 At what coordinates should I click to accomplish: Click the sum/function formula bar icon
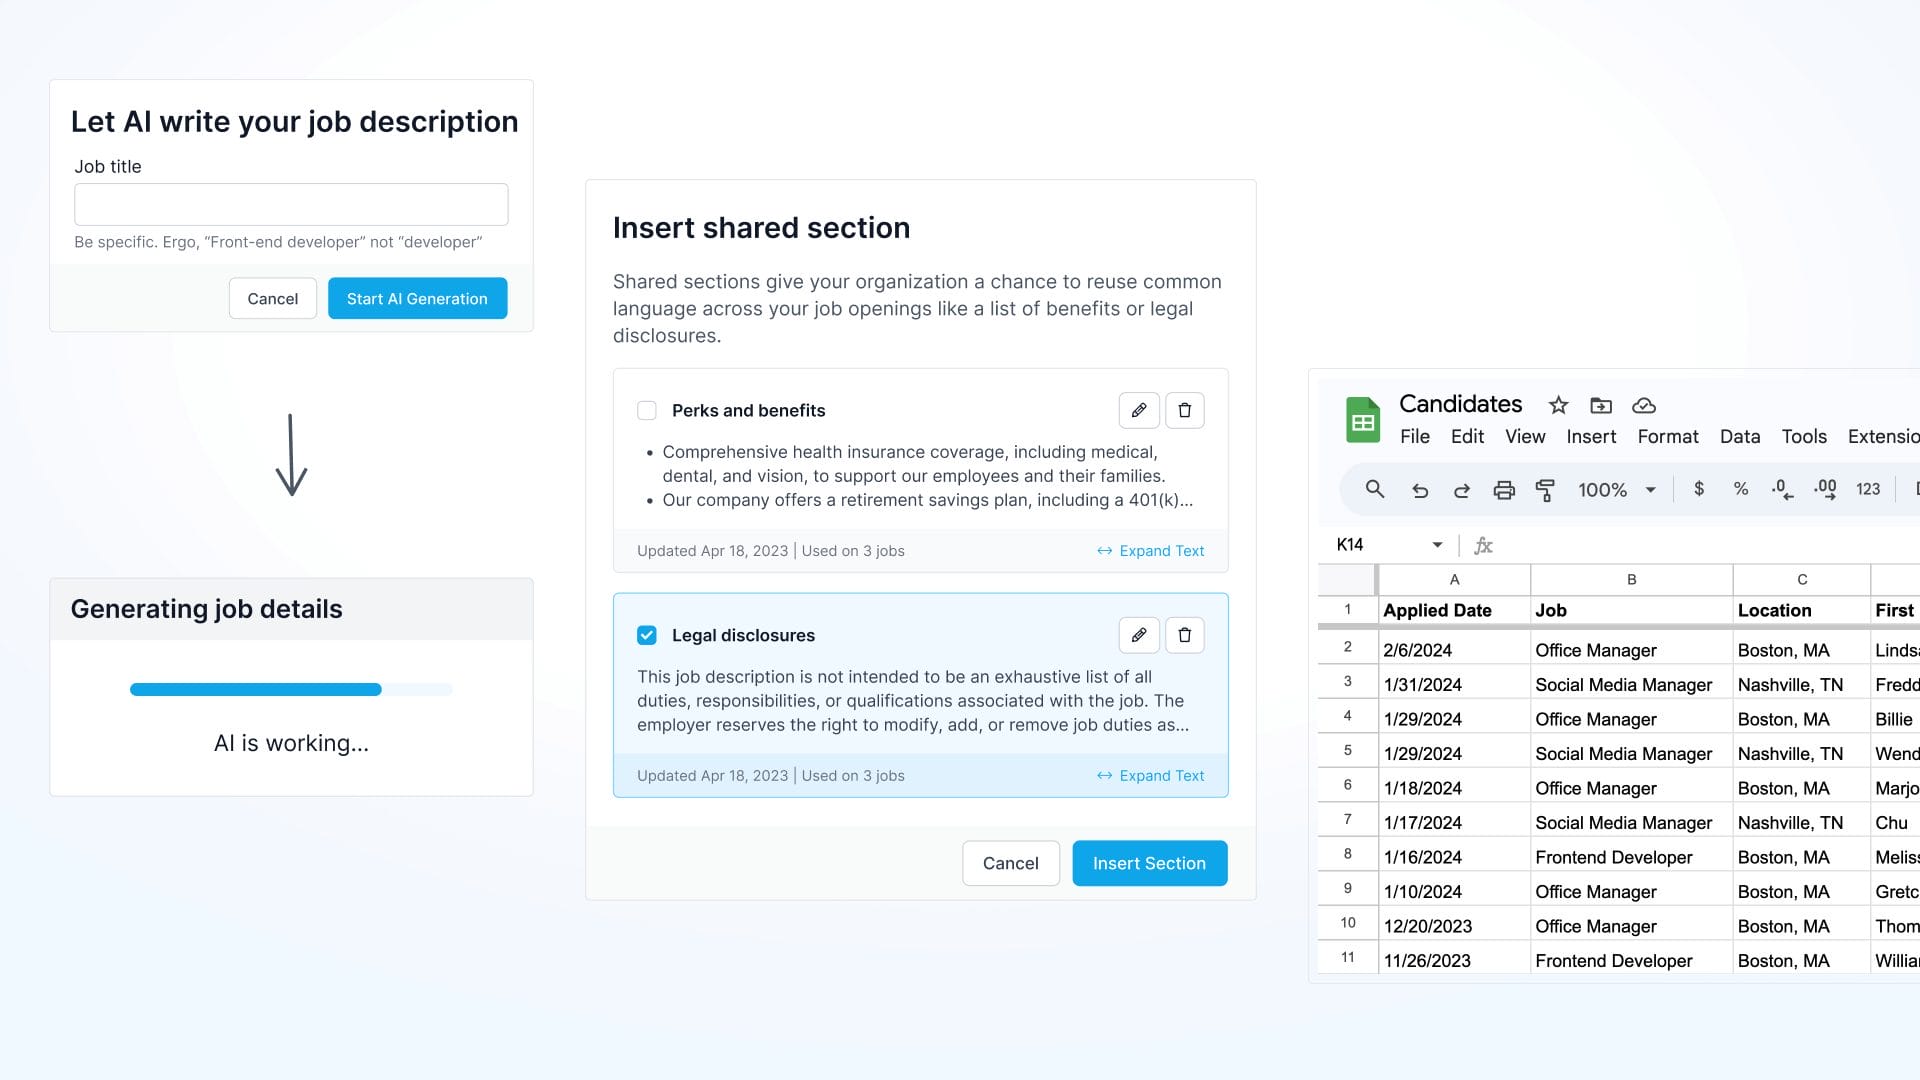(1484, 545)
